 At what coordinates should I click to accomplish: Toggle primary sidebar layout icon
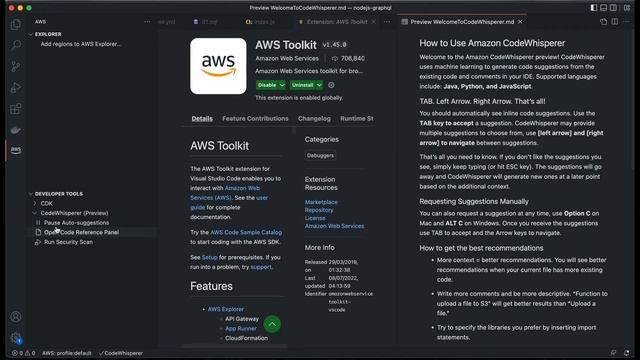pos(593,8)
